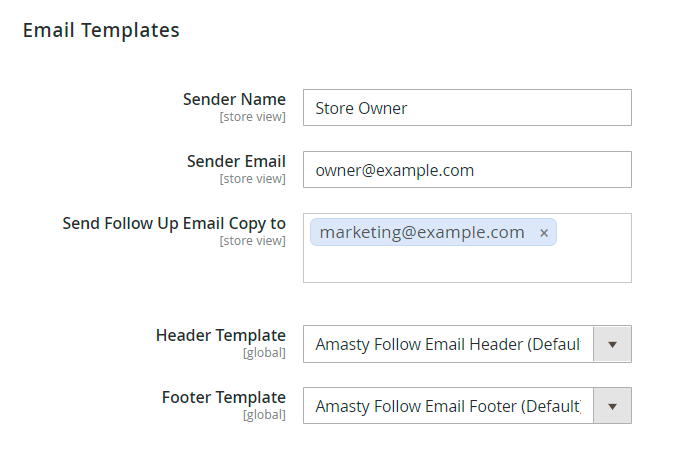Click the Send Follow Up Email Copy to label
The height and width of the screenshot is (460, 685).
[174, 224]
